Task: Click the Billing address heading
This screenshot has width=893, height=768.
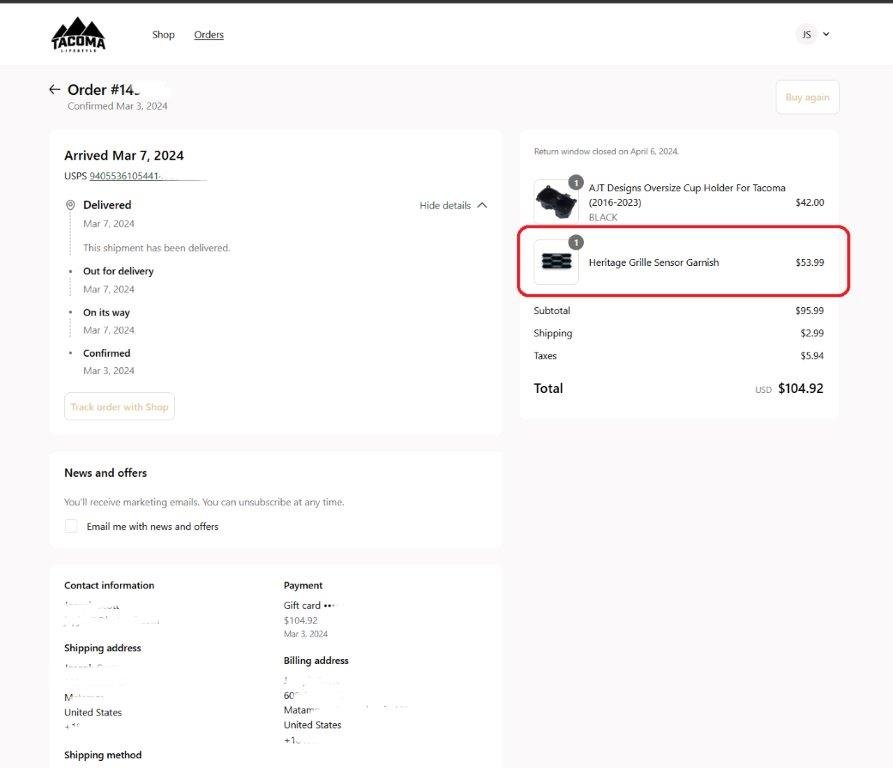Action: pos(316,660)
